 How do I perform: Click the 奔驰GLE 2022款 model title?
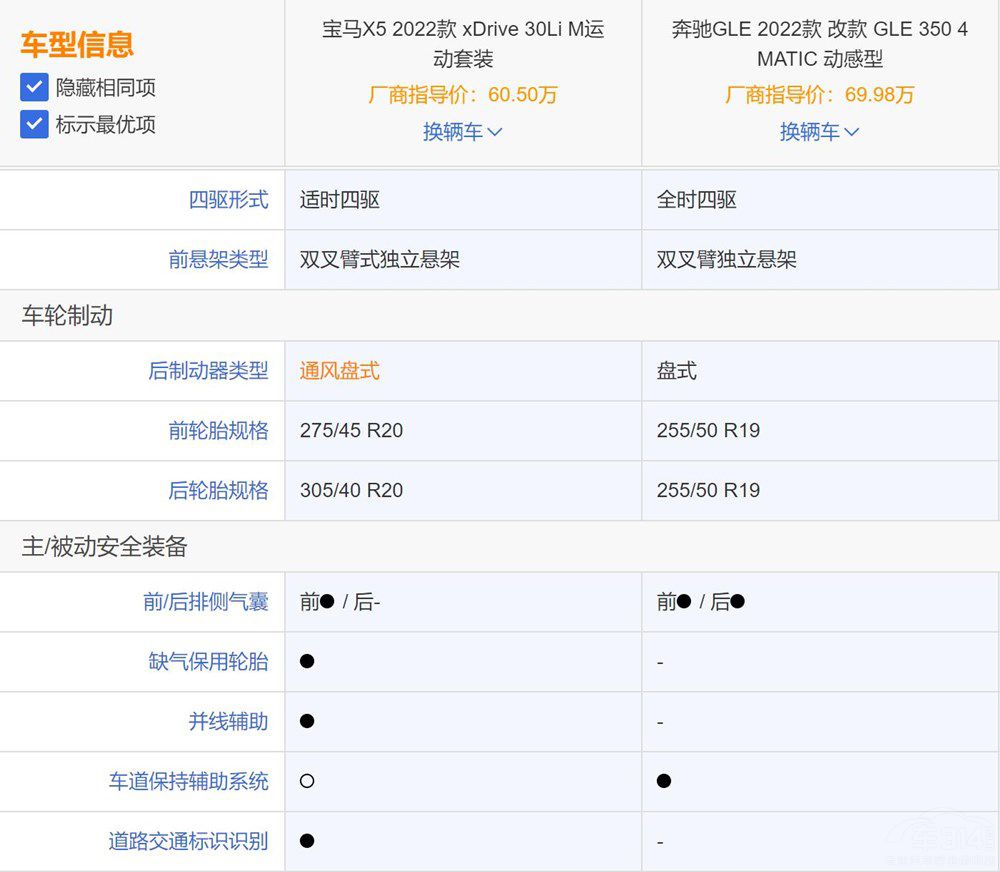(x=819, y=44)
